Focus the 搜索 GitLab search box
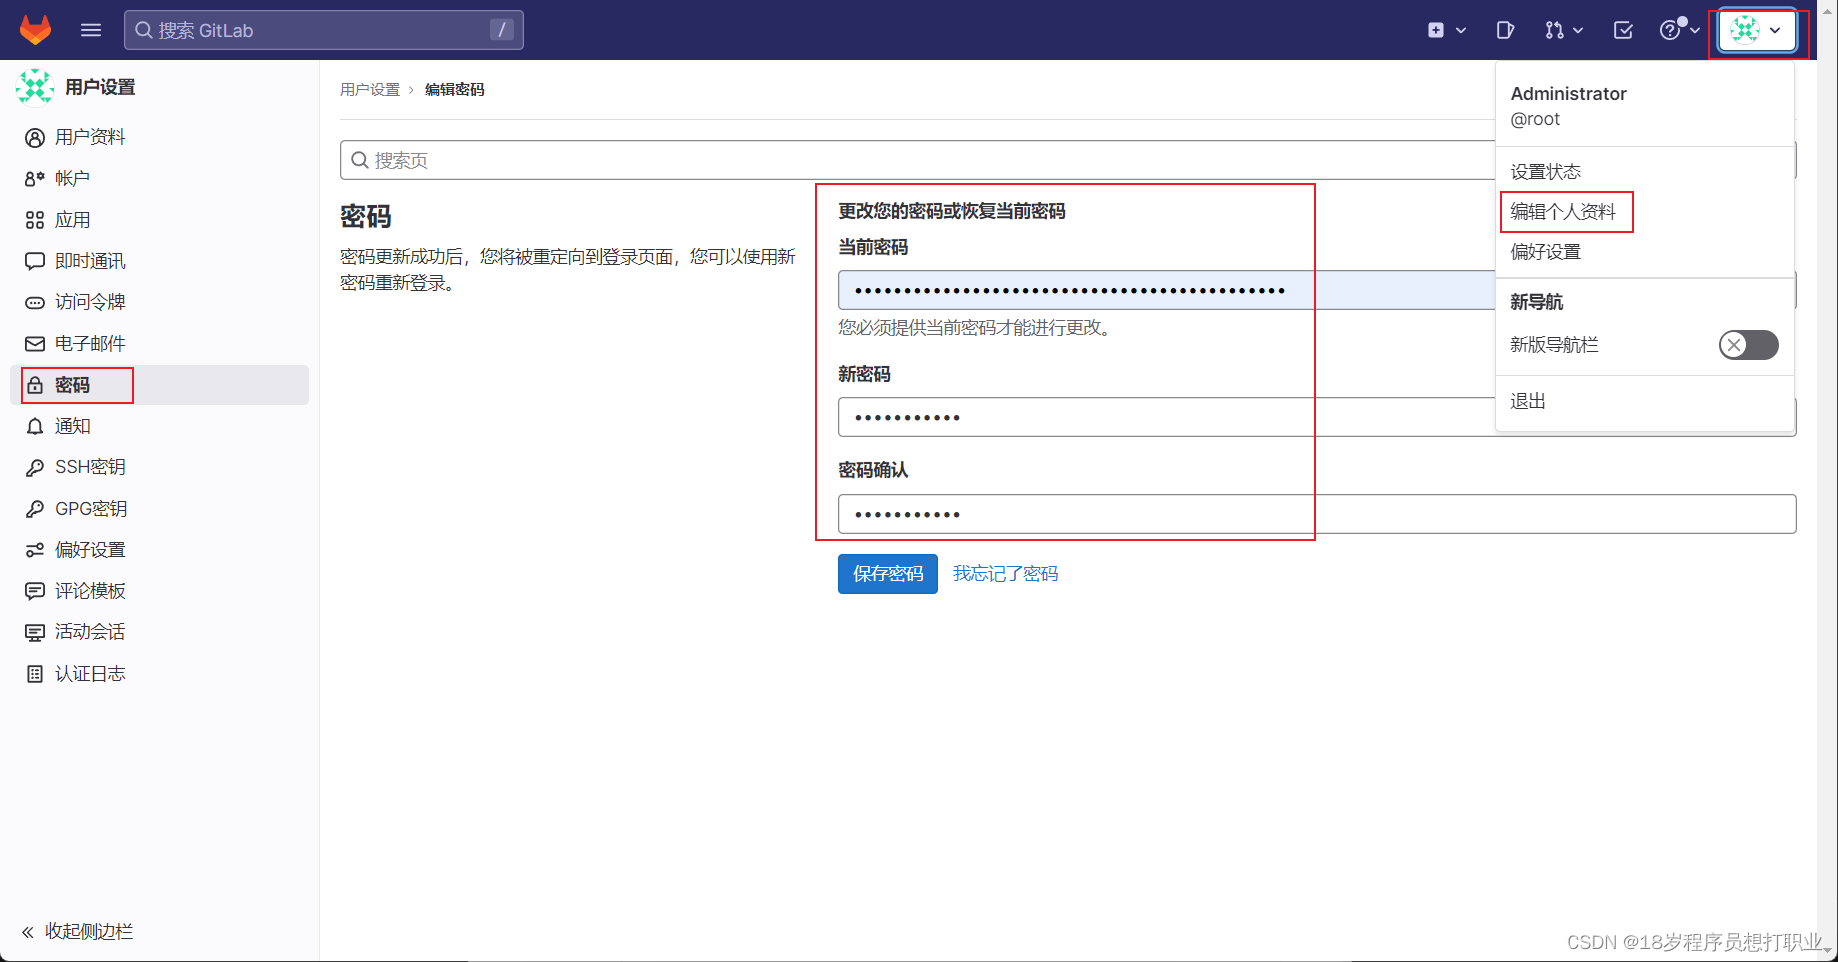Viewport: 1838px width, 962px height. 324,30
